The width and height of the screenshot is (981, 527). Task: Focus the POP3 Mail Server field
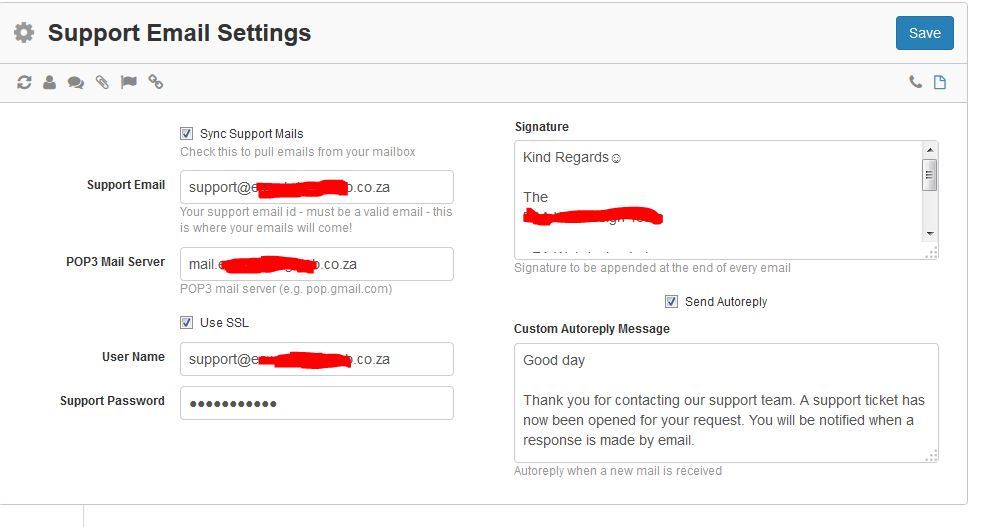pyautogui.click(x=317, y=264)
